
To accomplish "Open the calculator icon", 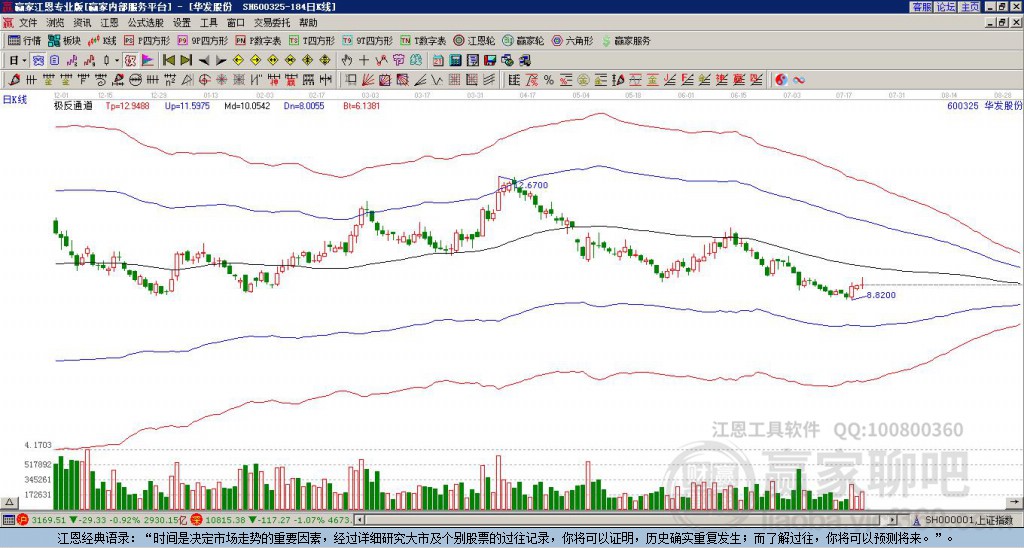I will point(455,61).
